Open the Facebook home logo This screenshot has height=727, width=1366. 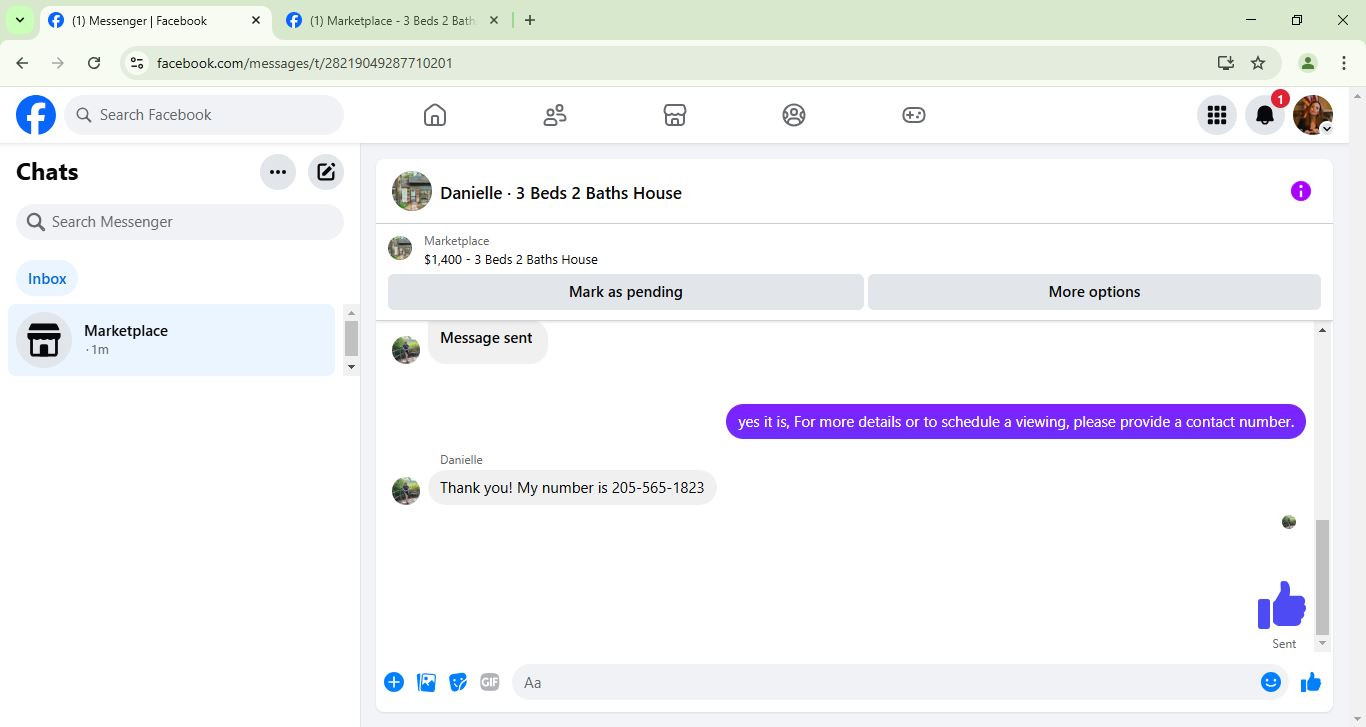tap(36, 115)
